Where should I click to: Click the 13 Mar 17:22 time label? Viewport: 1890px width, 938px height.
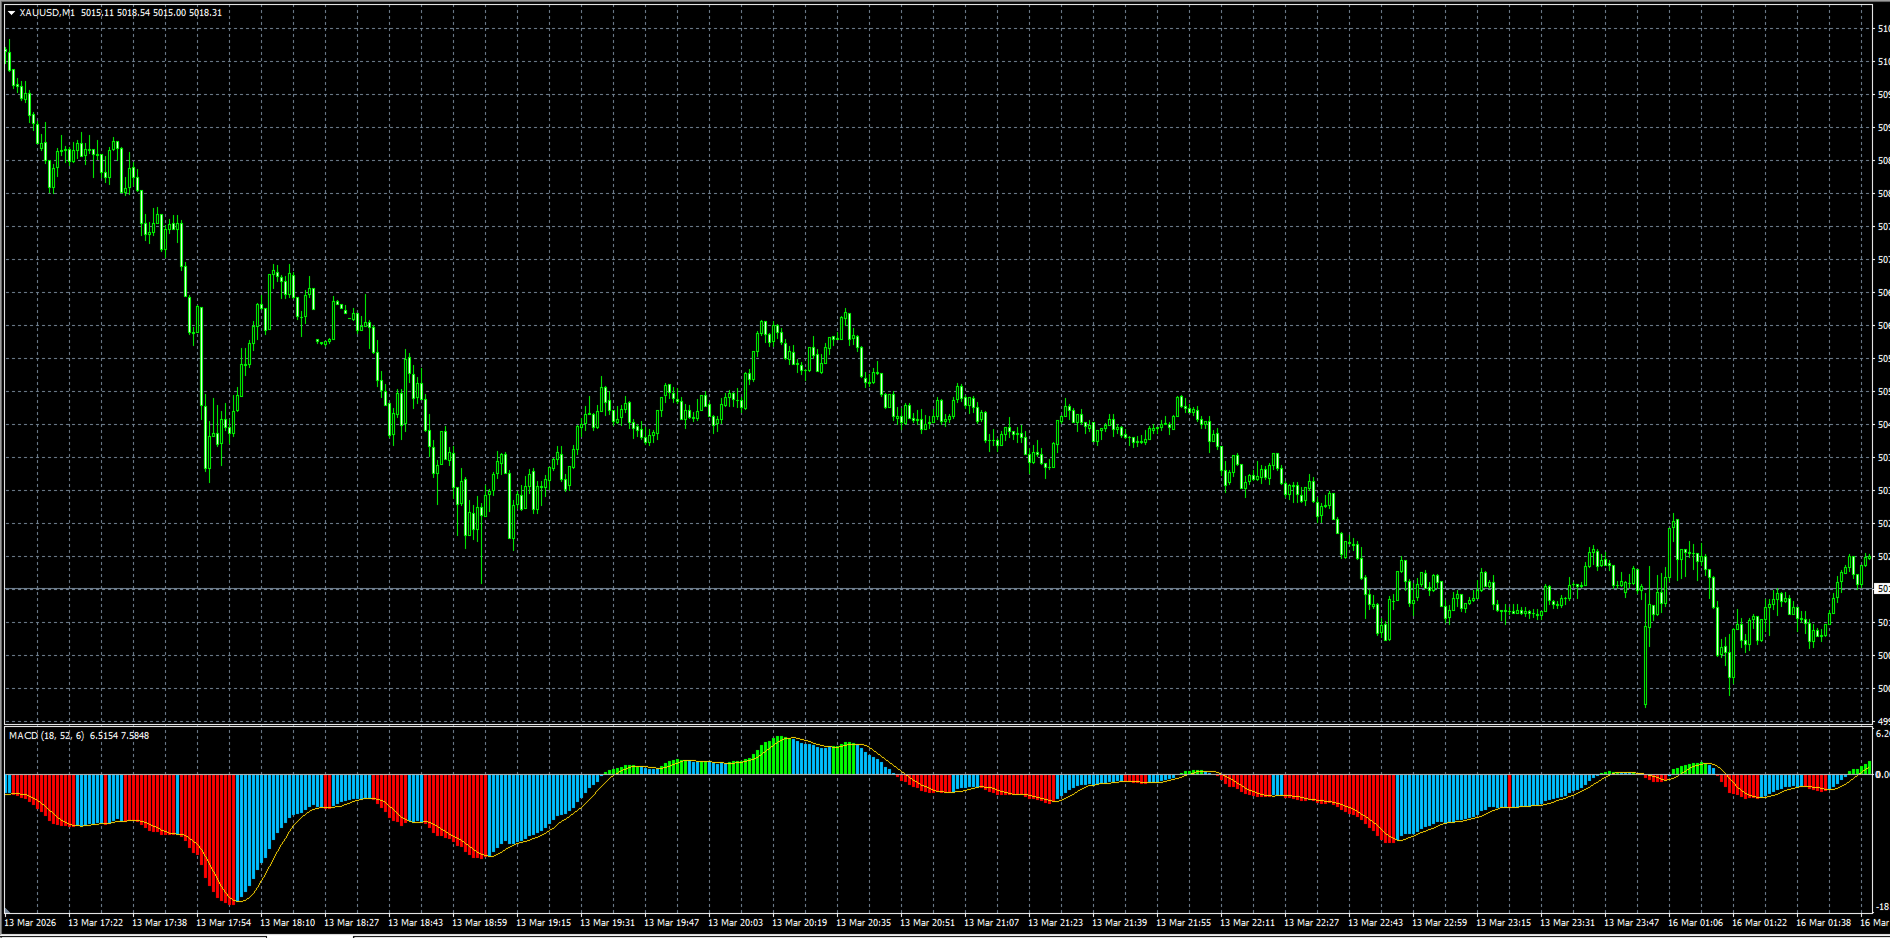(x=95, y=923)
